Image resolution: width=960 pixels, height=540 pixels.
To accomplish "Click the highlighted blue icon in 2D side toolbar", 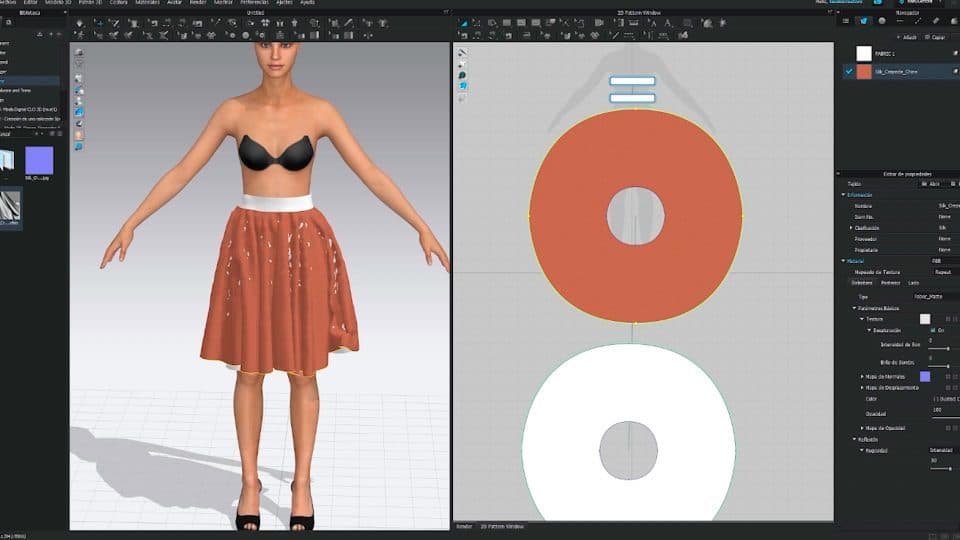I will click(462, 86).
